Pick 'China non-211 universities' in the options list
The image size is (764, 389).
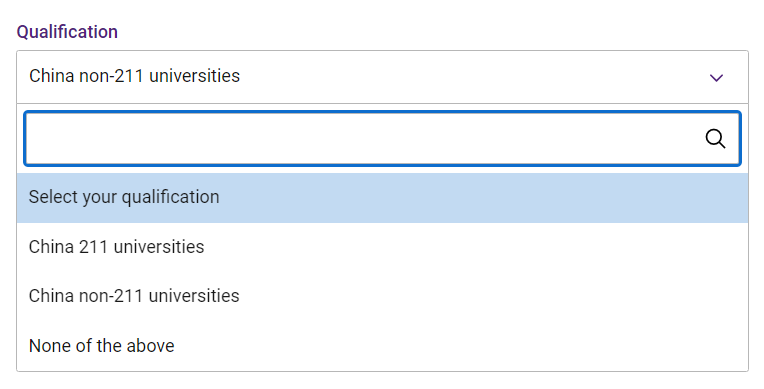pyautogui.click(x=382, y=296)
